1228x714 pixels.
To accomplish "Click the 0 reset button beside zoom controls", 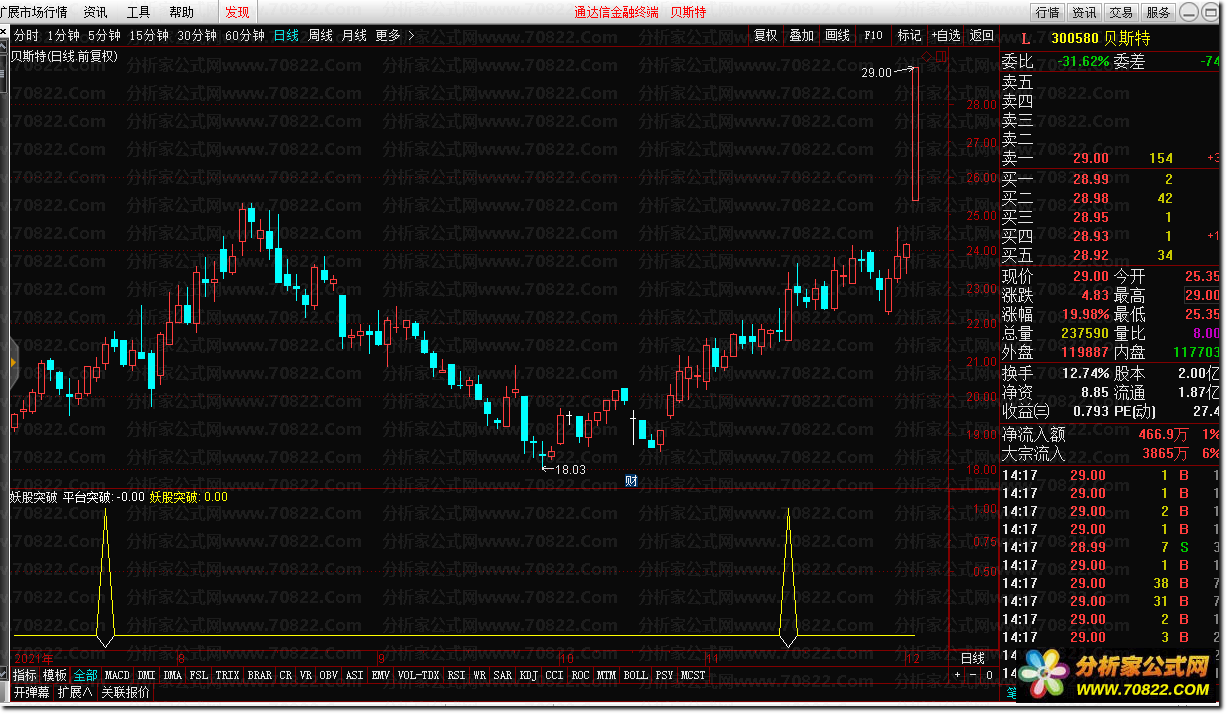I will click(x=989, y=675).
